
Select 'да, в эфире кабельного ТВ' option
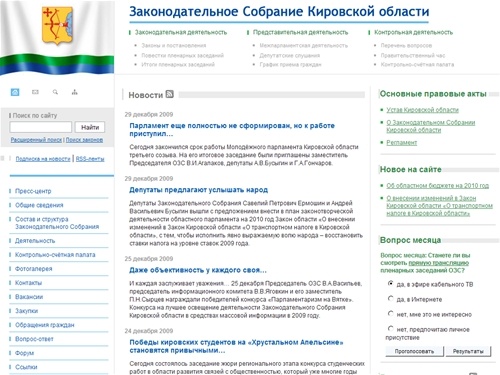click(391, 283)
